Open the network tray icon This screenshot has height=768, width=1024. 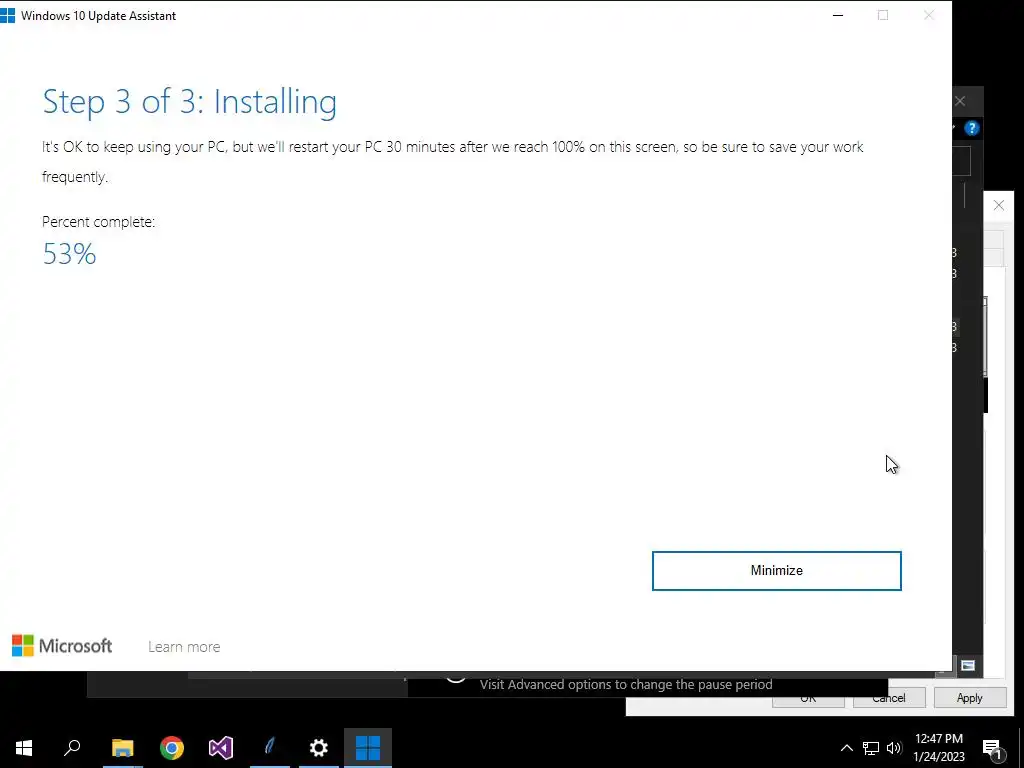pos(871,748)
